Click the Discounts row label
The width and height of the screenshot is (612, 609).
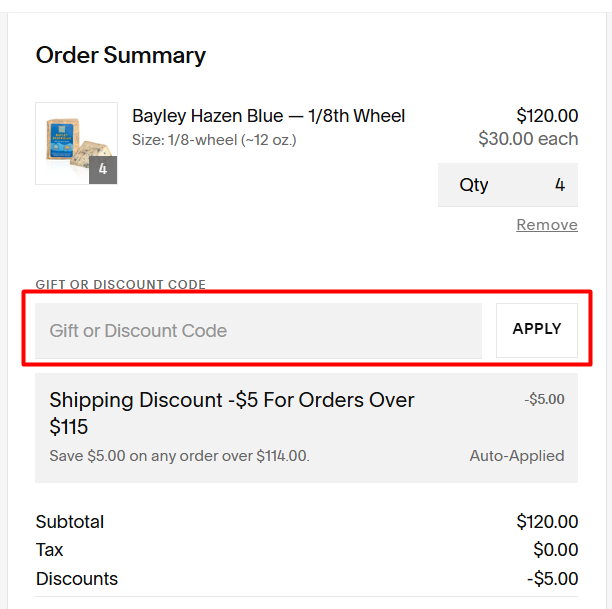coord(77,579)
